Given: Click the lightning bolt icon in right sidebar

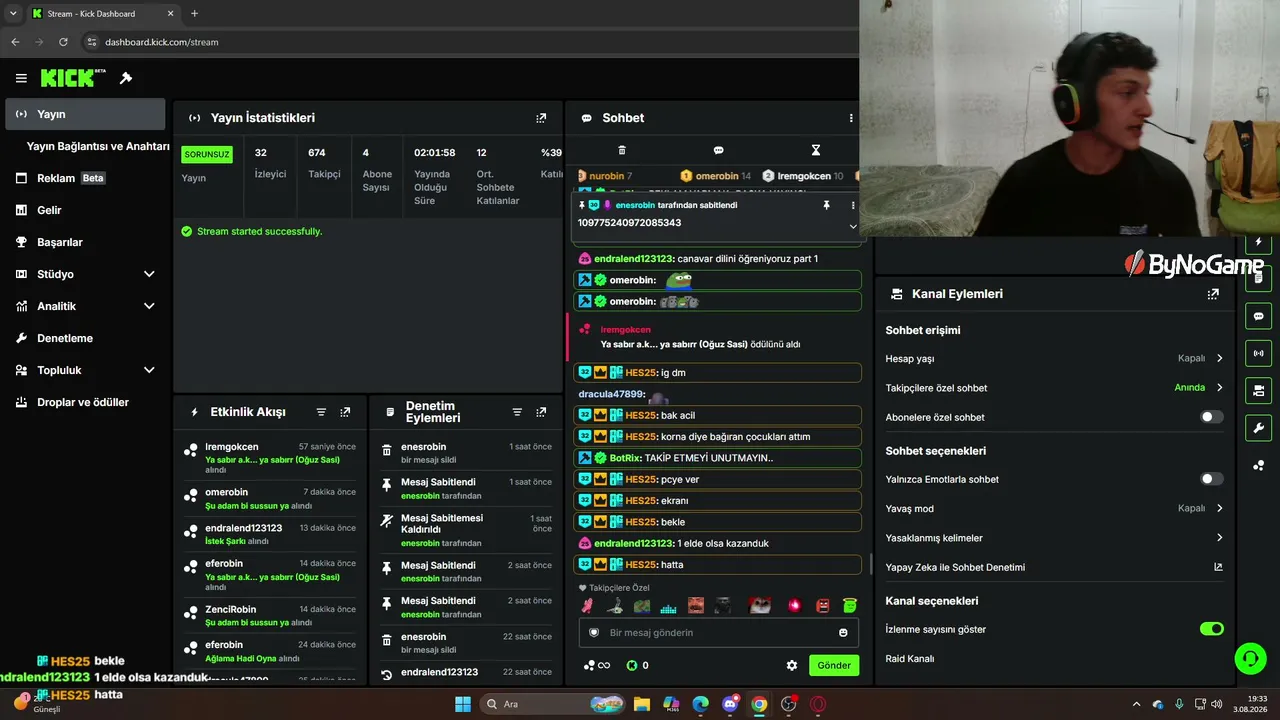Looking at the screenshot, I should (x=1258, y=242).
